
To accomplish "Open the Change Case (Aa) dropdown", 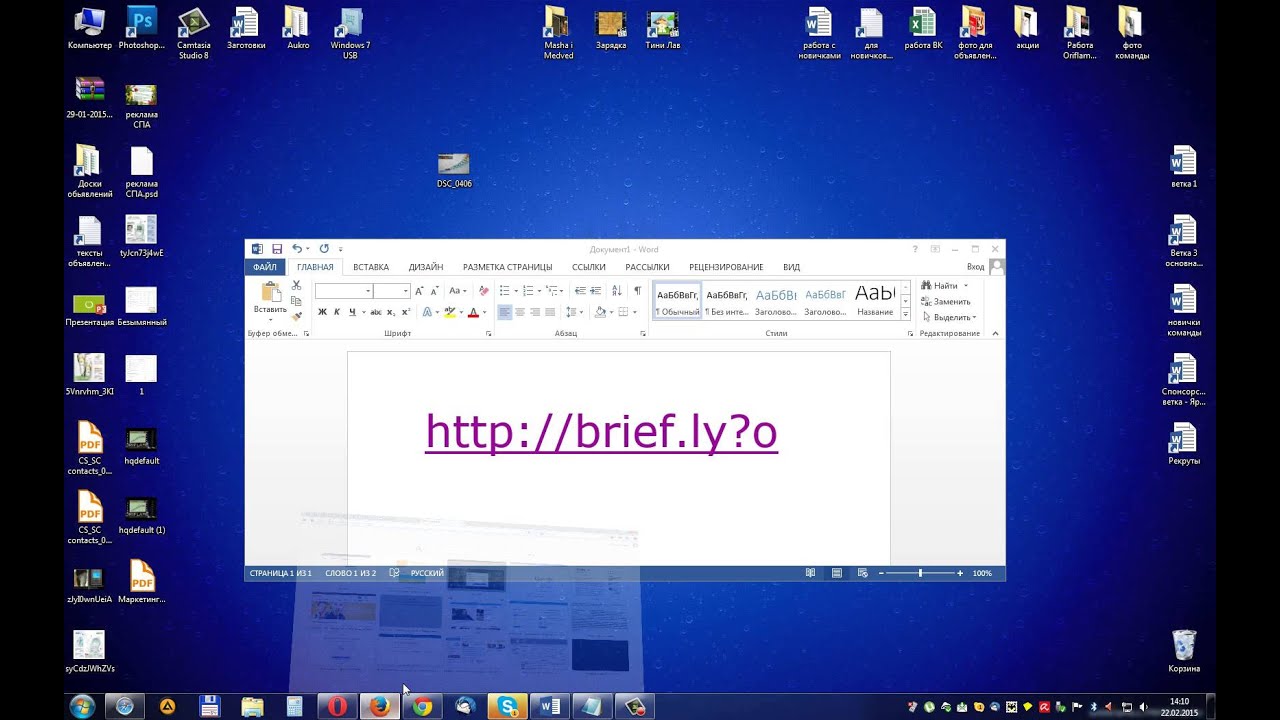I will pyautogui.click(x=458, y=291).
